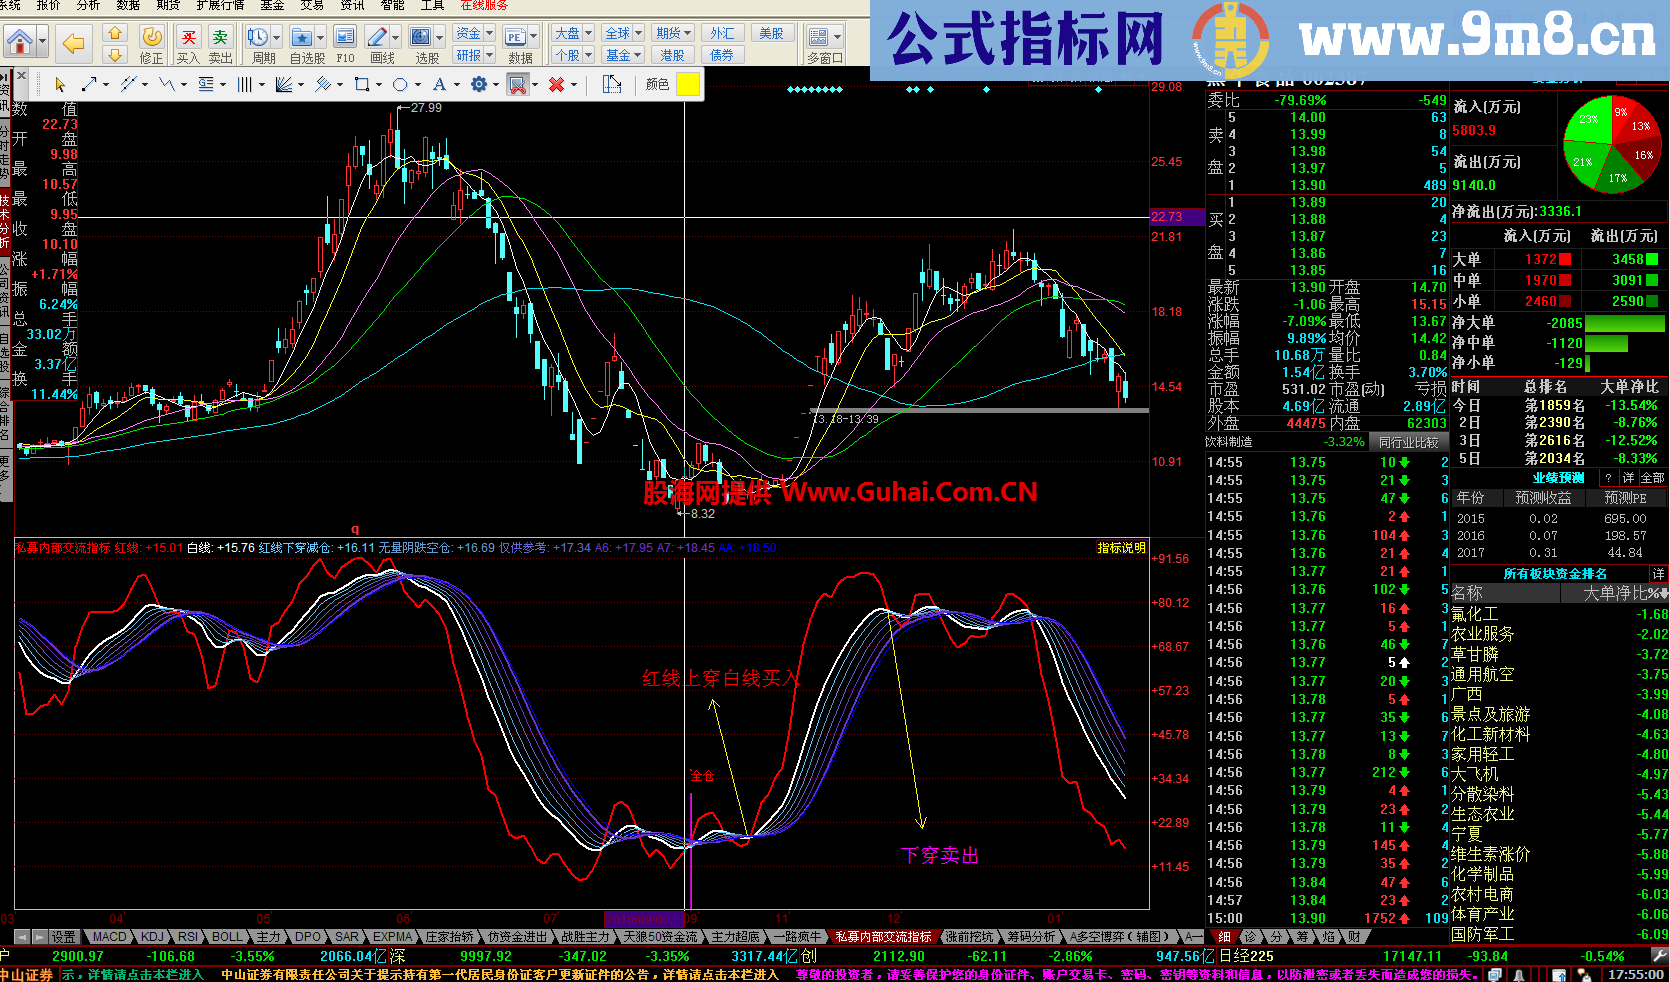The height and width of the screenshot is (982, 1670).
Task: Select the trend line drawing tool
Action: point(89,85)
